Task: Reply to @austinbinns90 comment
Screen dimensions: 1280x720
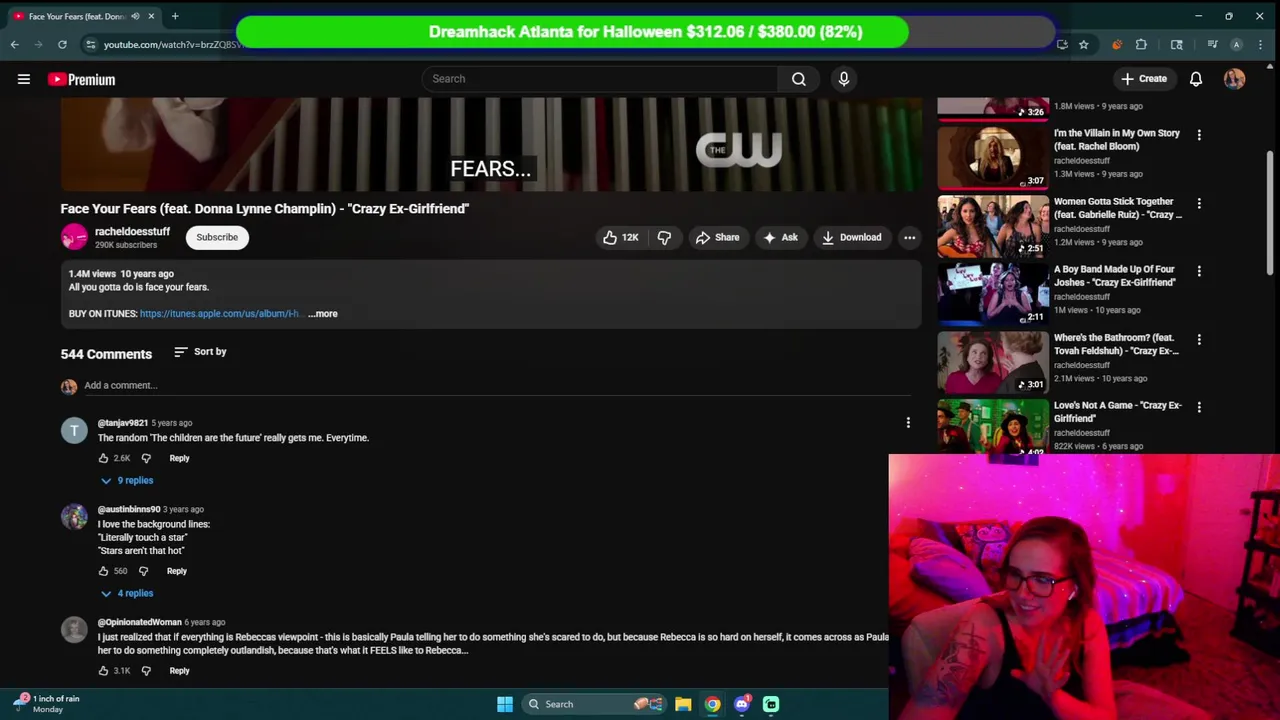Action: pos(177,571)
